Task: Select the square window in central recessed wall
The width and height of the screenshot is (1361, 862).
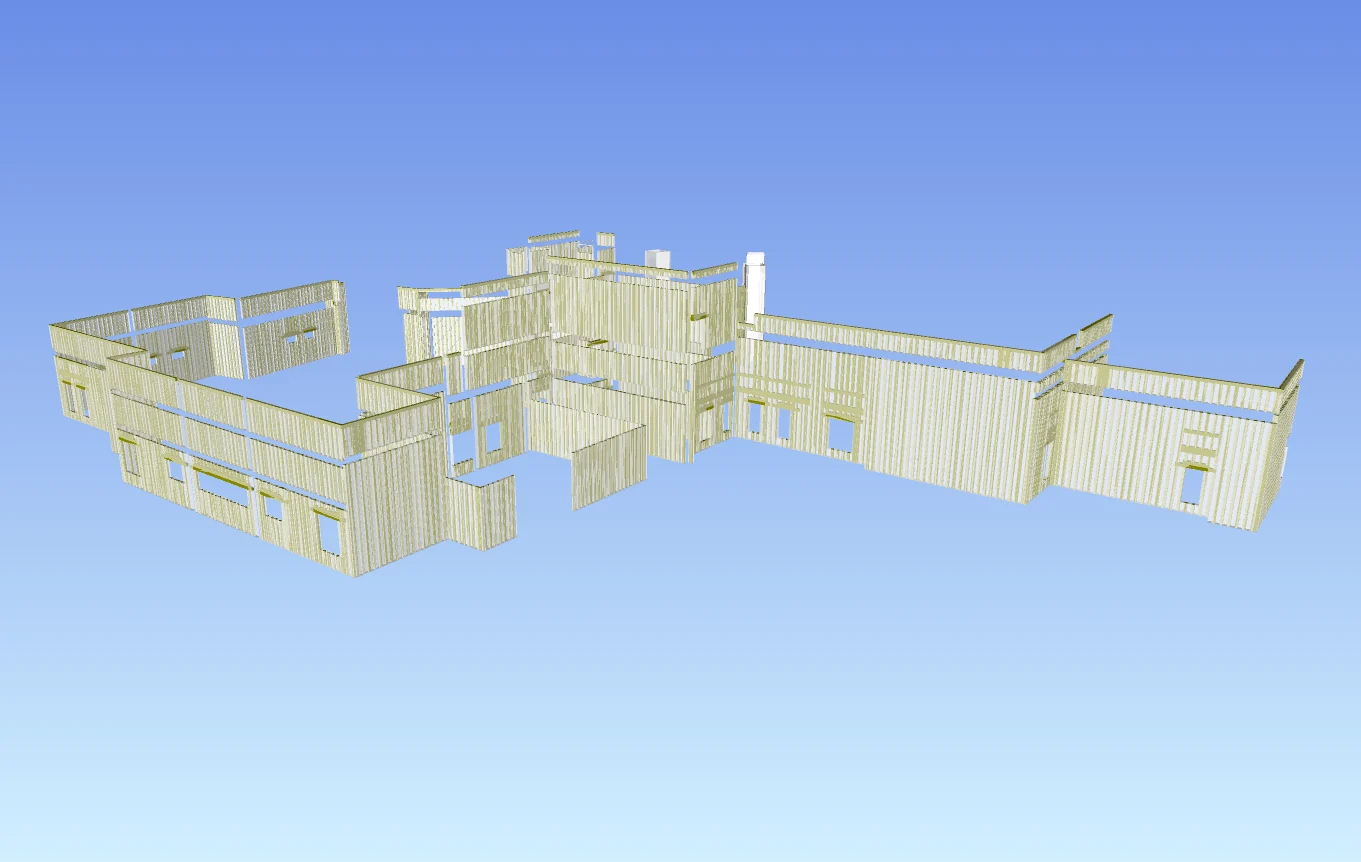Action: [491, 437]
